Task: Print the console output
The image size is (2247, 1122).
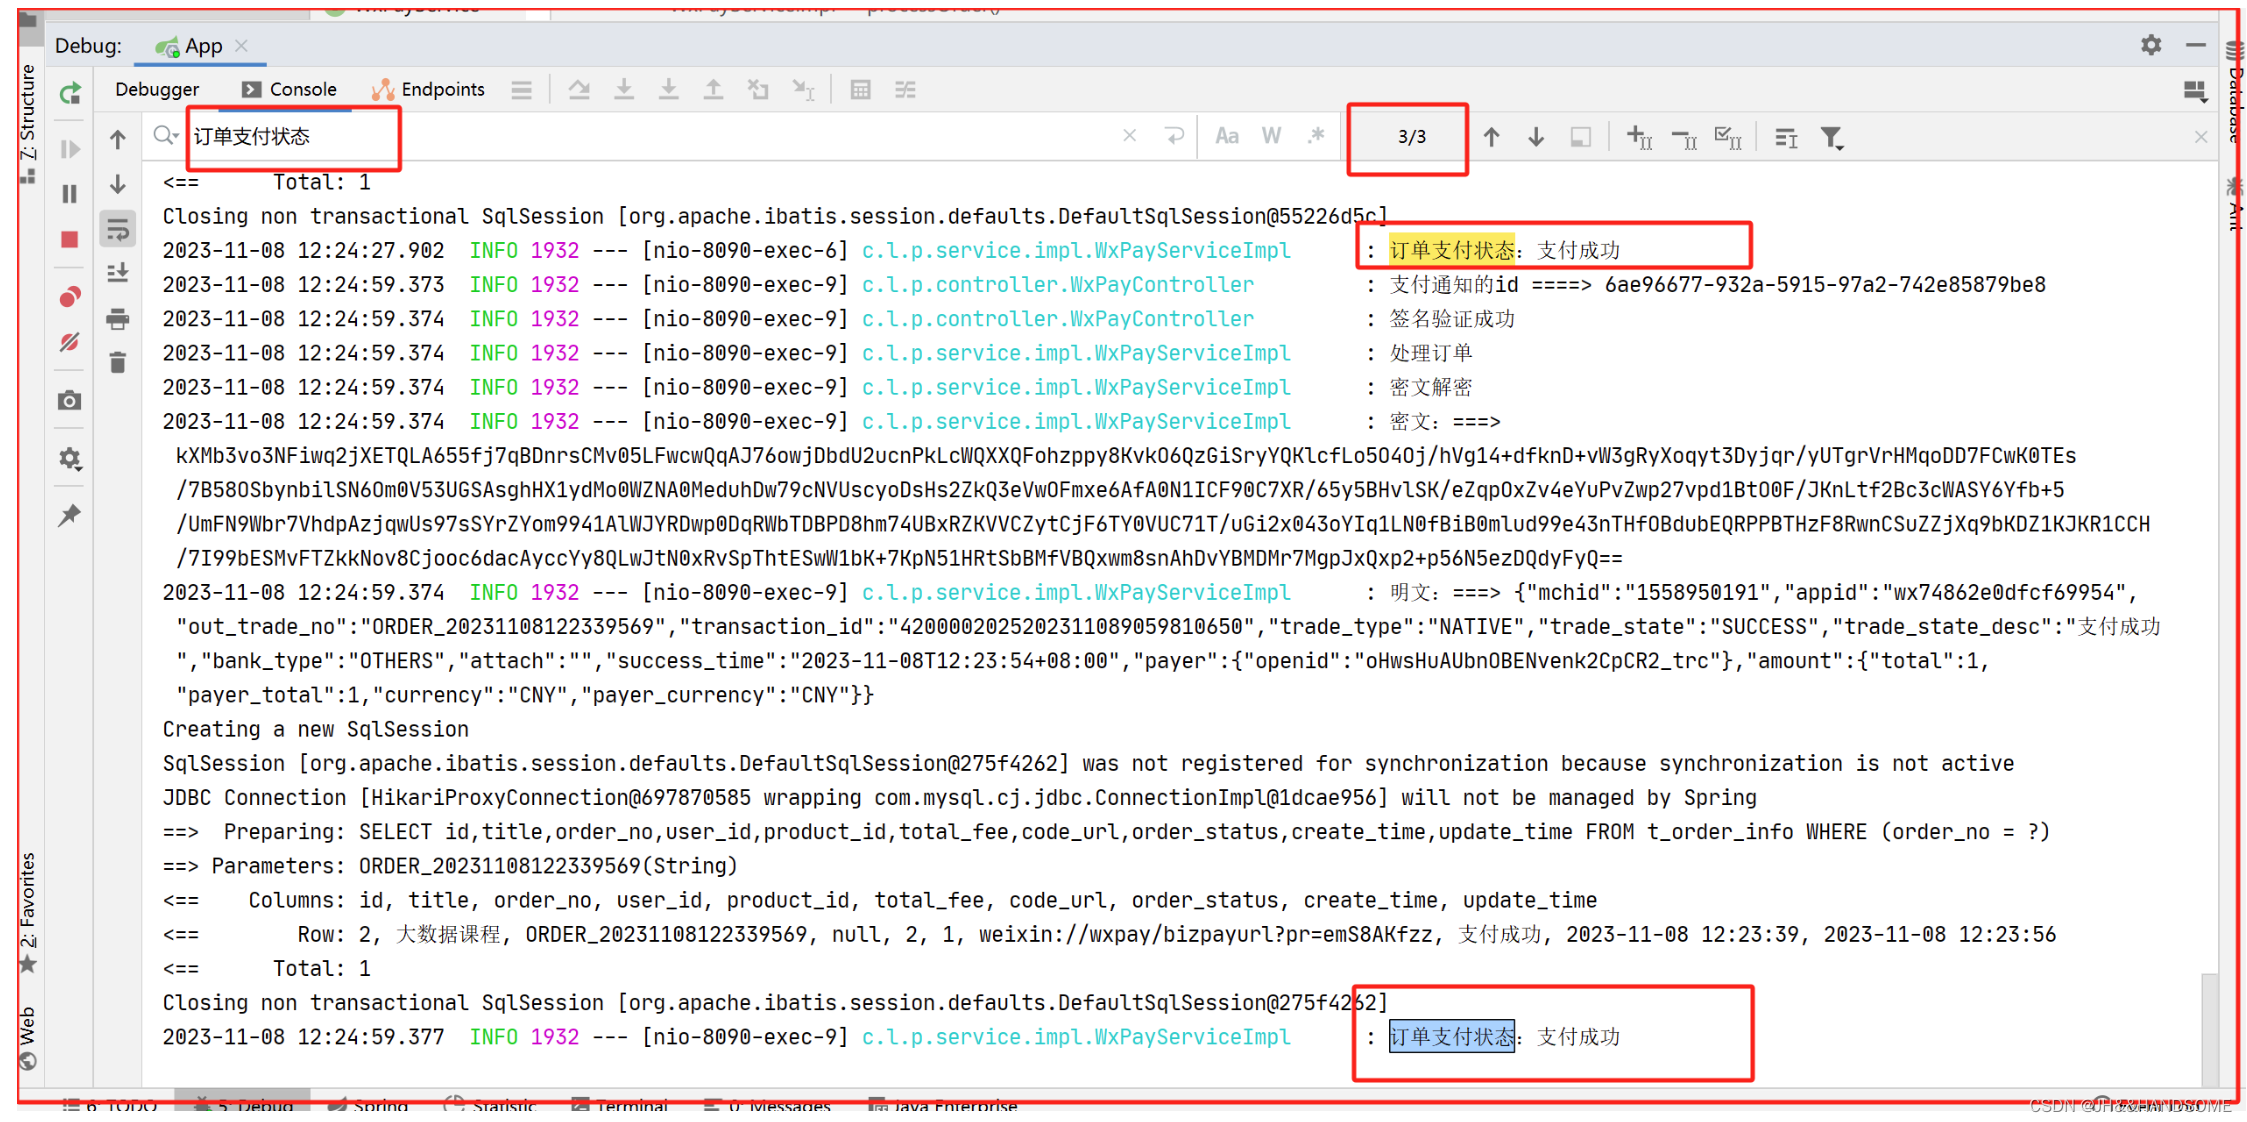Action: click(x=118, y=319)
